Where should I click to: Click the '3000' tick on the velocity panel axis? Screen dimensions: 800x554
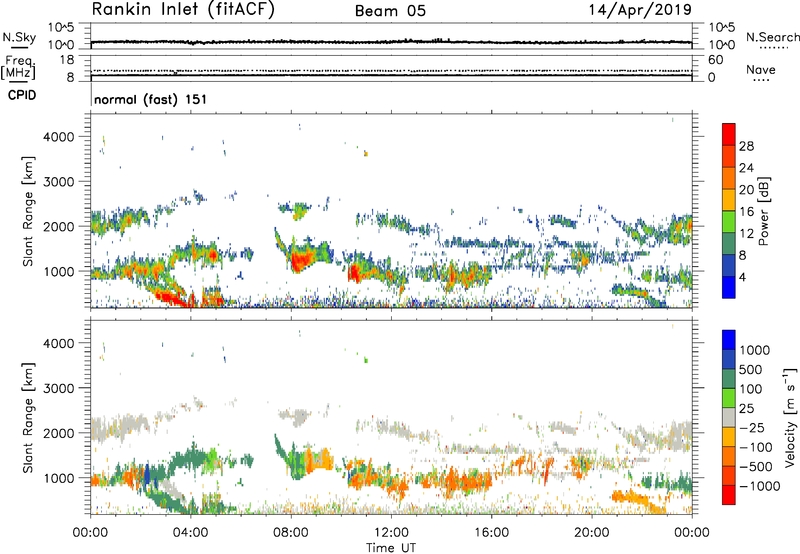point(59,388)
